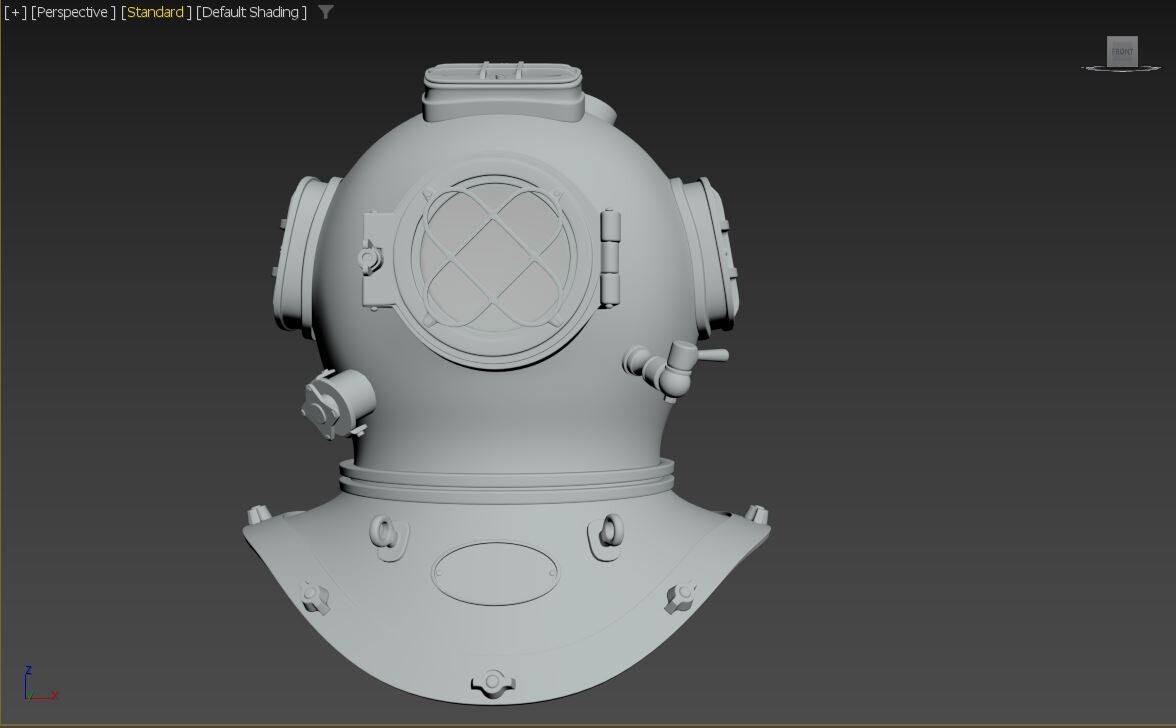Open the Standard per-view preference menu
Viewport: 1176px width, 728px height.
point(155,12)
